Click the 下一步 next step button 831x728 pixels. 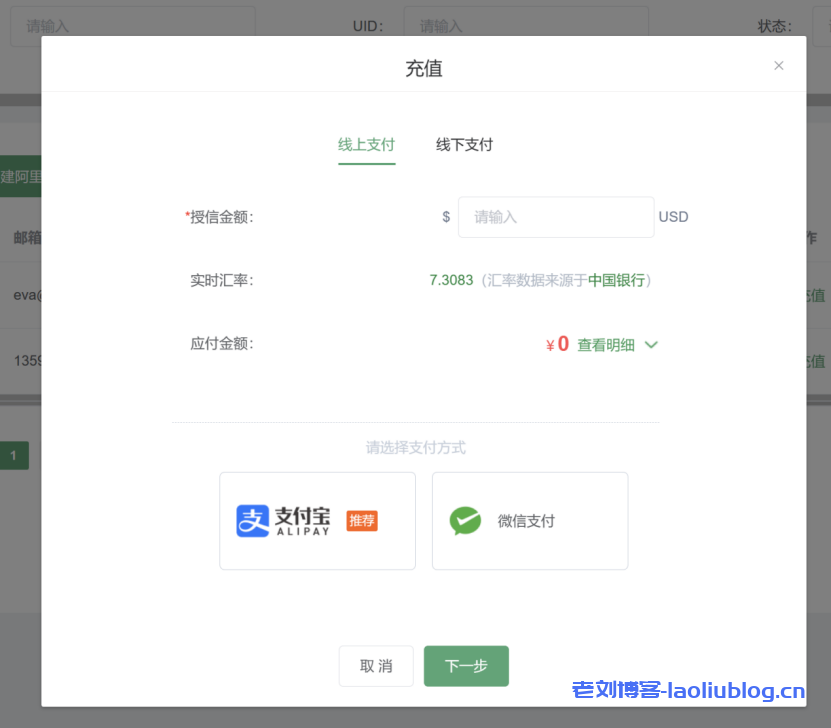pyautogui.click(x=466, y=666)
